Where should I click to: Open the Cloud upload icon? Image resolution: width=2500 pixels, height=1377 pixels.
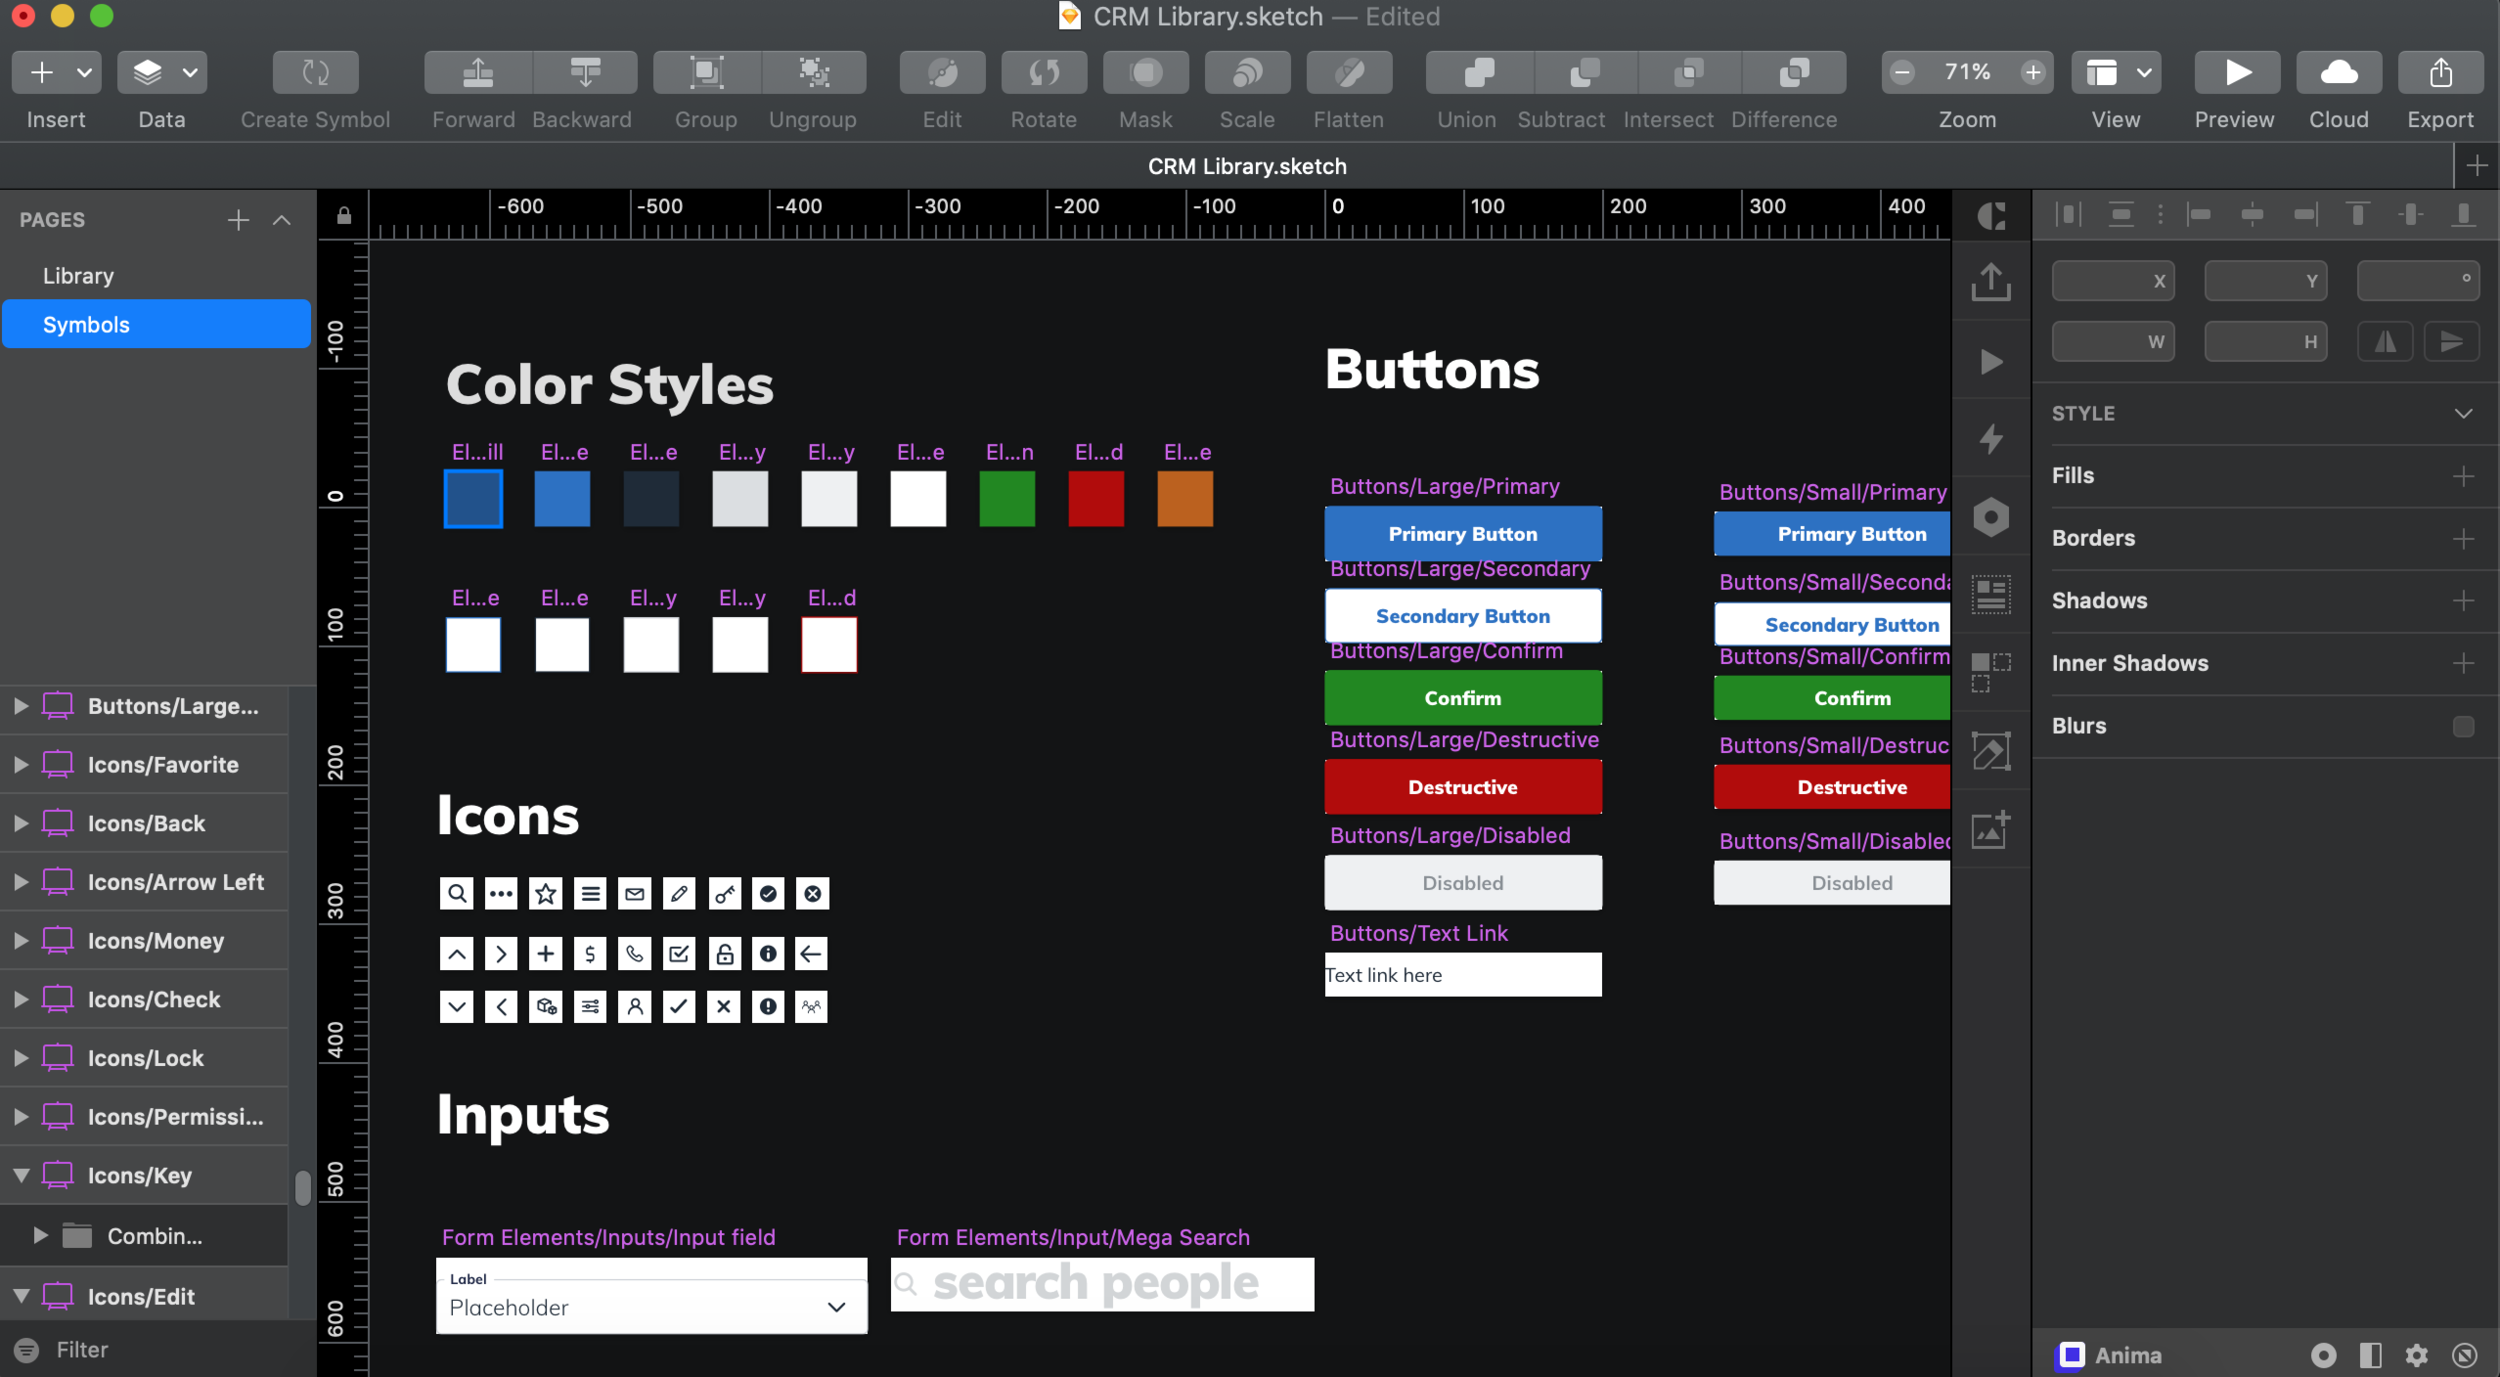2339,72
